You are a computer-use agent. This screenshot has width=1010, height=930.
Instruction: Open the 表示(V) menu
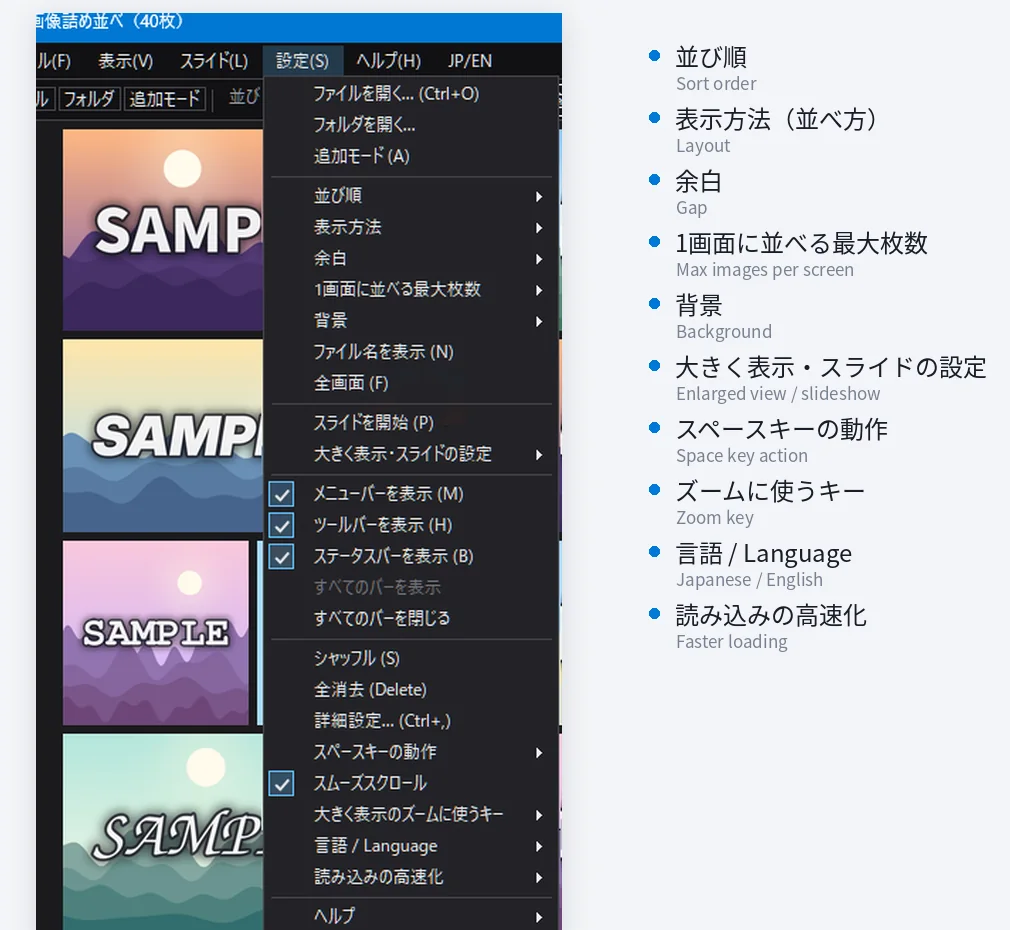pyautogui.click(x=126, y=61)
